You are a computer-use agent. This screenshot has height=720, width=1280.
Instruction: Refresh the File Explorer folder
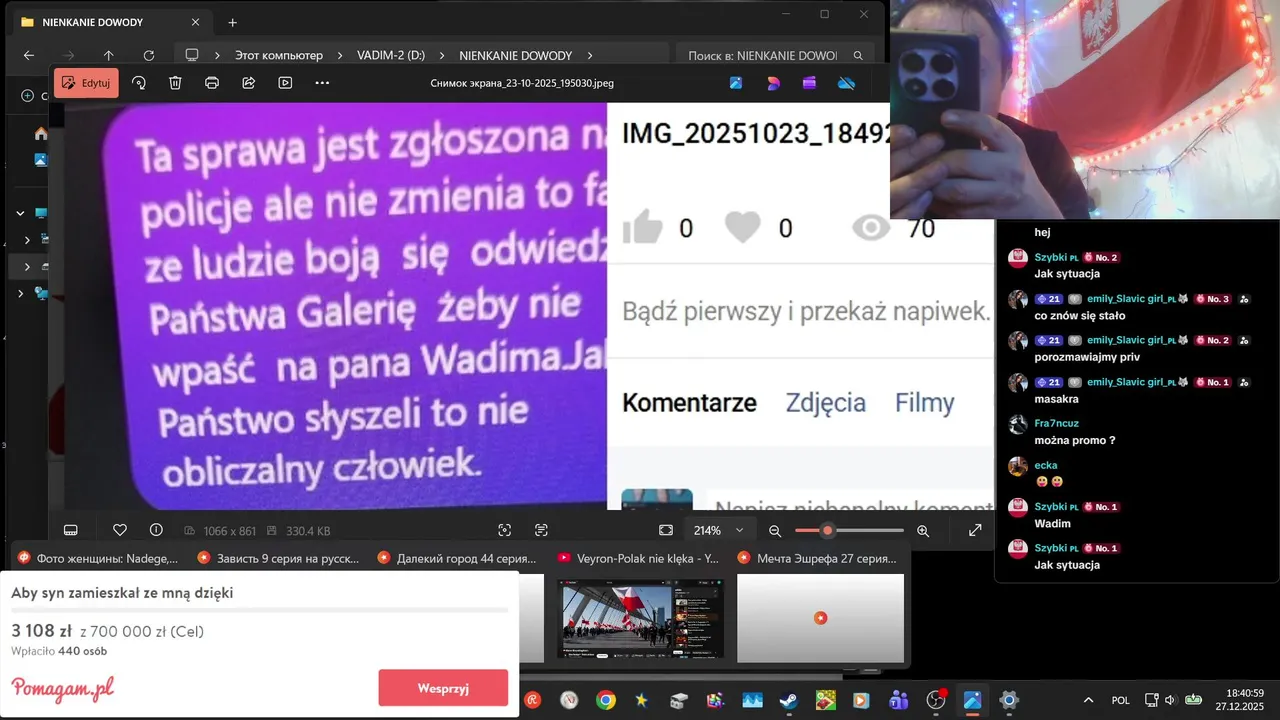point(149,55)
